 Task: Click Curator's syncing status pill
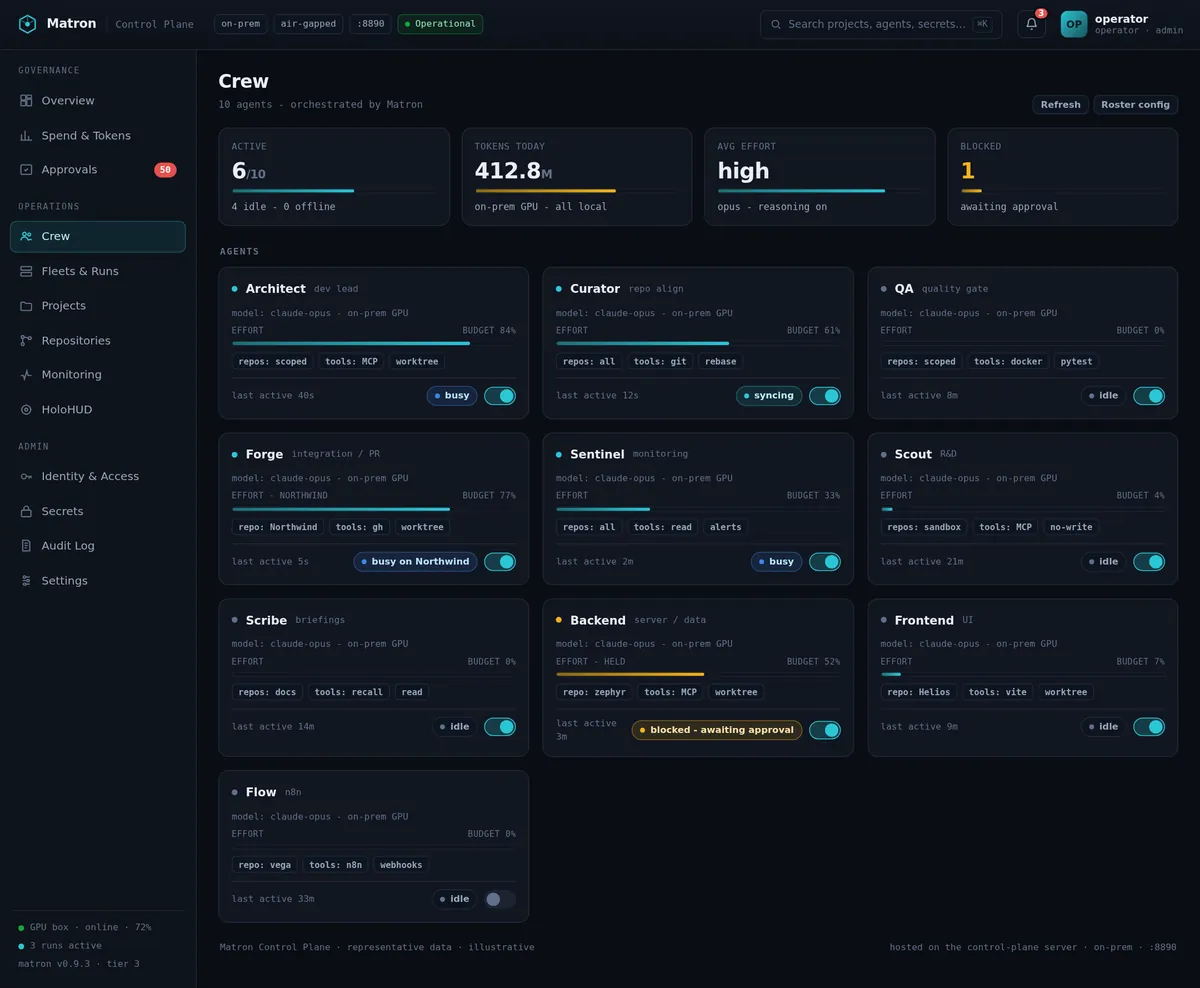[769, 396]
